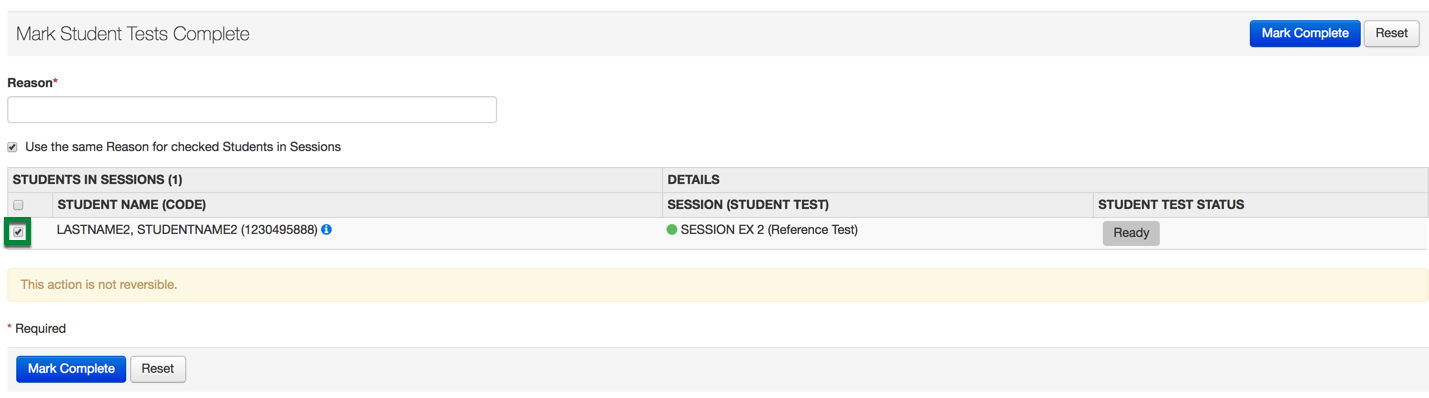Click the STUDENTS IN SESSIONS (1) header
This screenshot has width=1429, height=398.
(x=98, y=180)
